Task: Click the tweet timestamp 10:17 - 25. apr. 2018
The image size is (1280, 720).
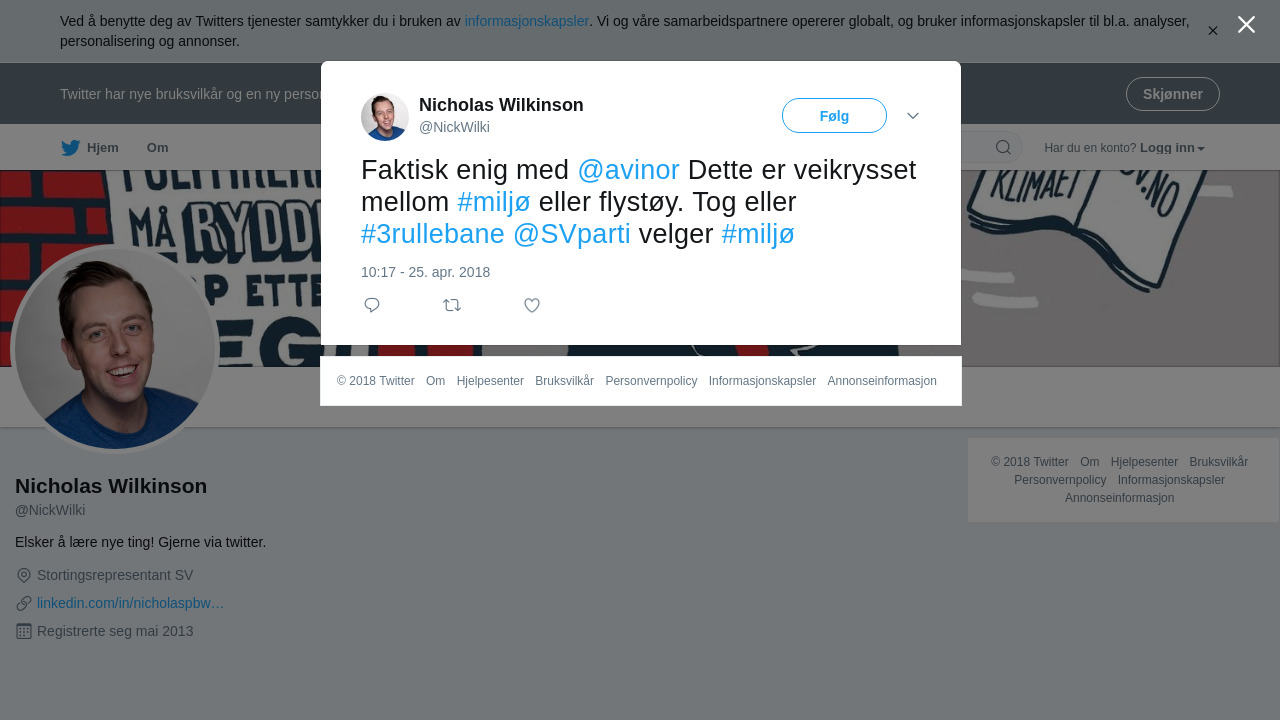Action: pos(425,272)
